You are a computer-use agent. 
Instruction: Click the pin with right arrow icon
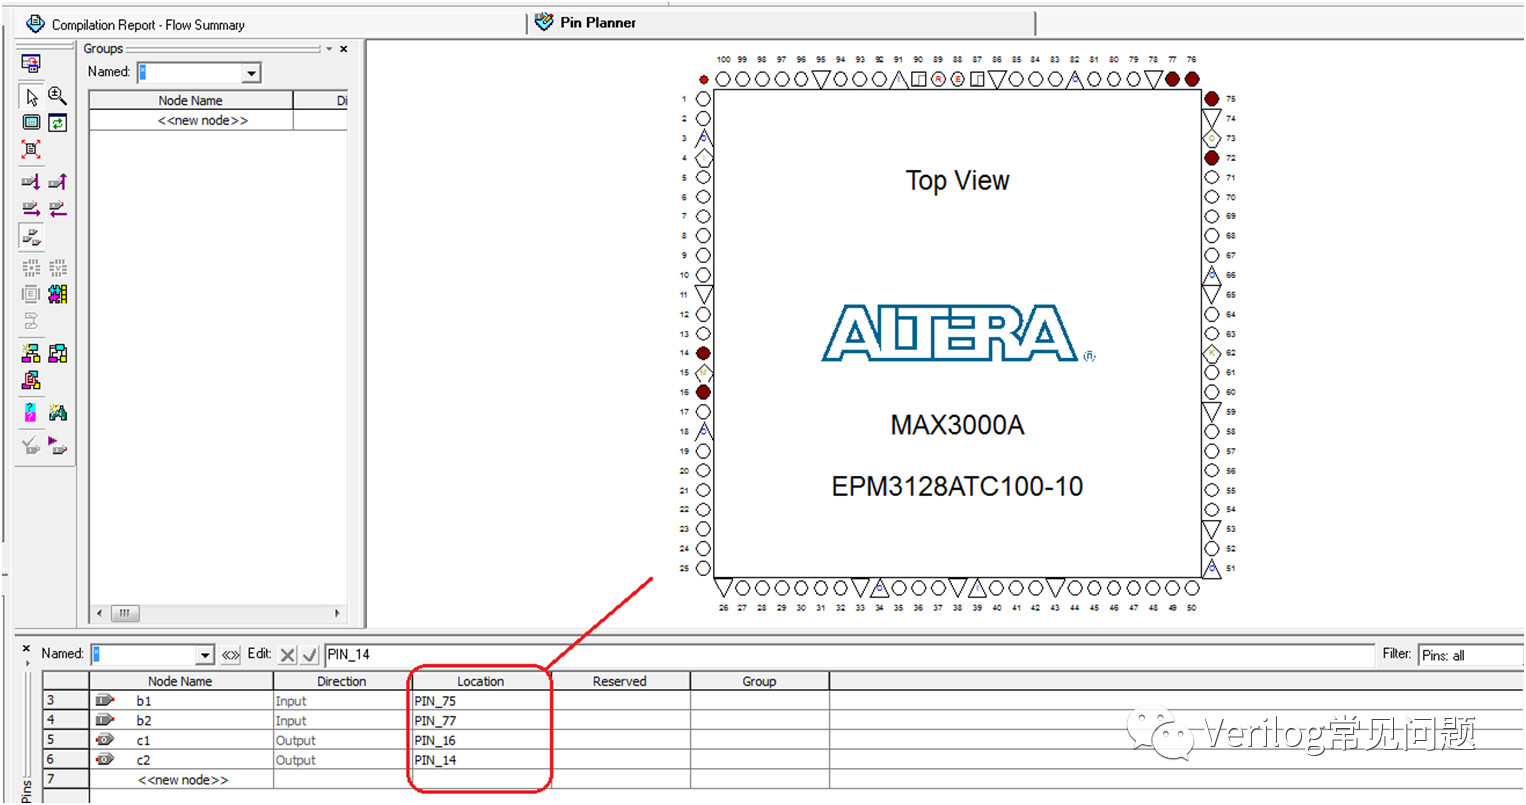(x=31, y=208)
